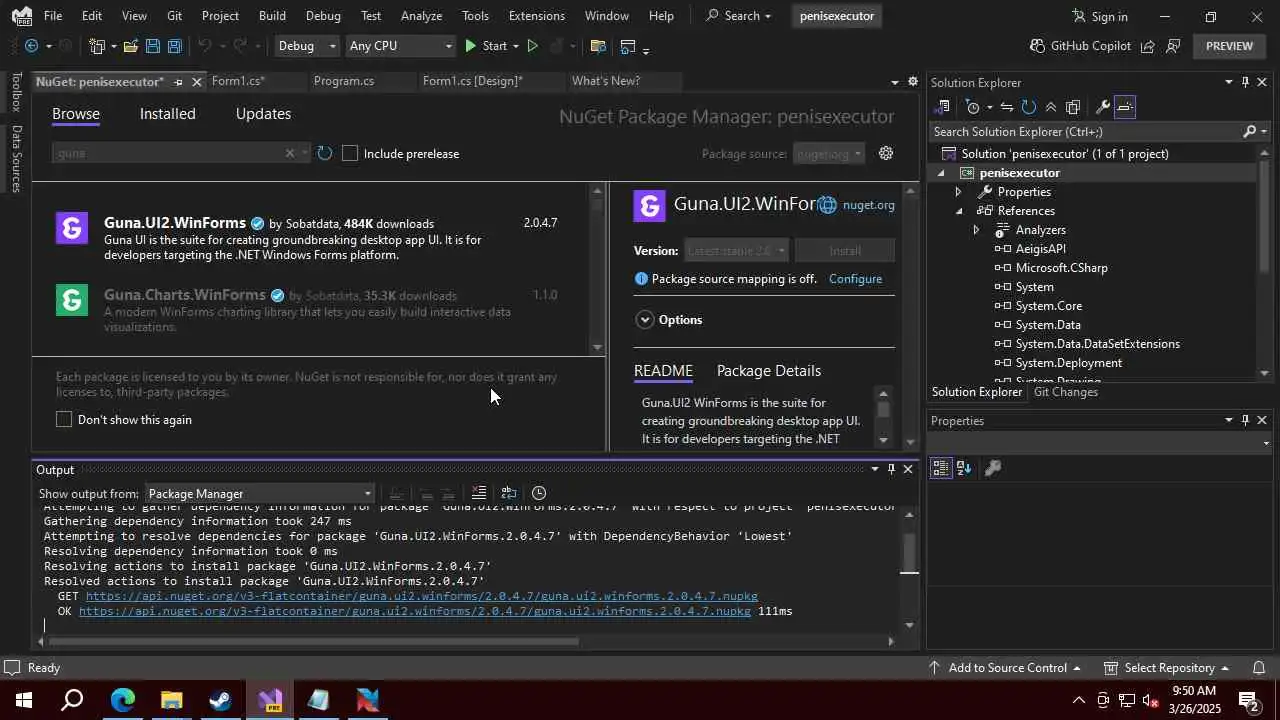Screen dimensions: 1280x720
Task: Pin the NuGet: penisexecutor tab
Action: [x=178, y=82]
